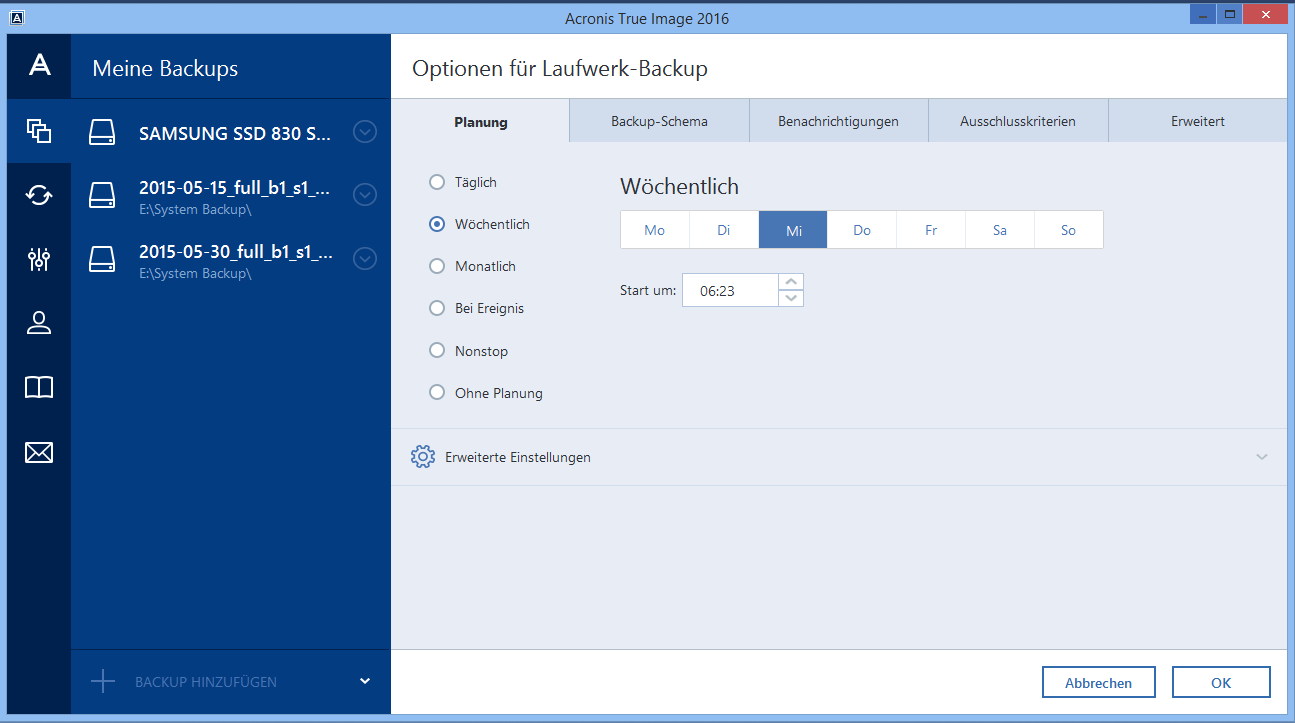The image size is (1295, 723).
Task: Open the Feedback envelope icon
Action: [39, 453]
